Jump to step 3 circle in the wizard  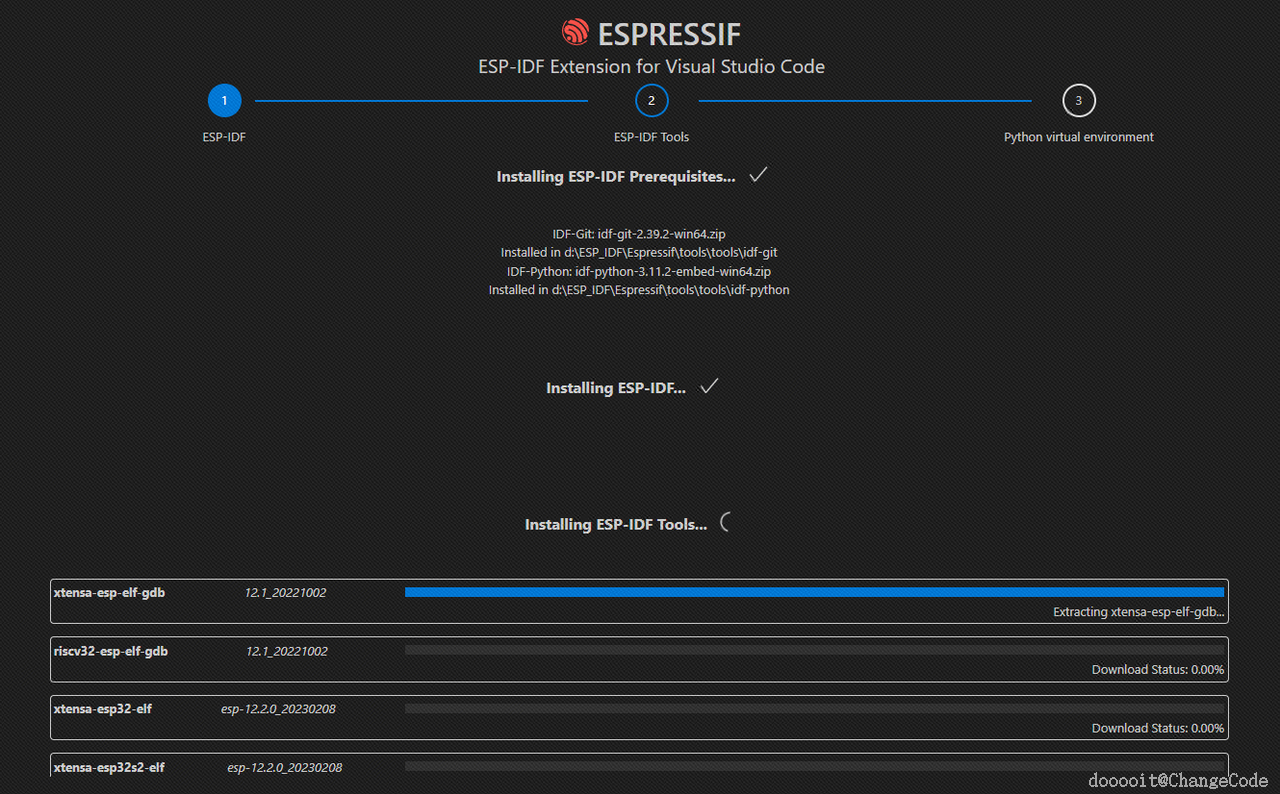[x=1078, y=101]
